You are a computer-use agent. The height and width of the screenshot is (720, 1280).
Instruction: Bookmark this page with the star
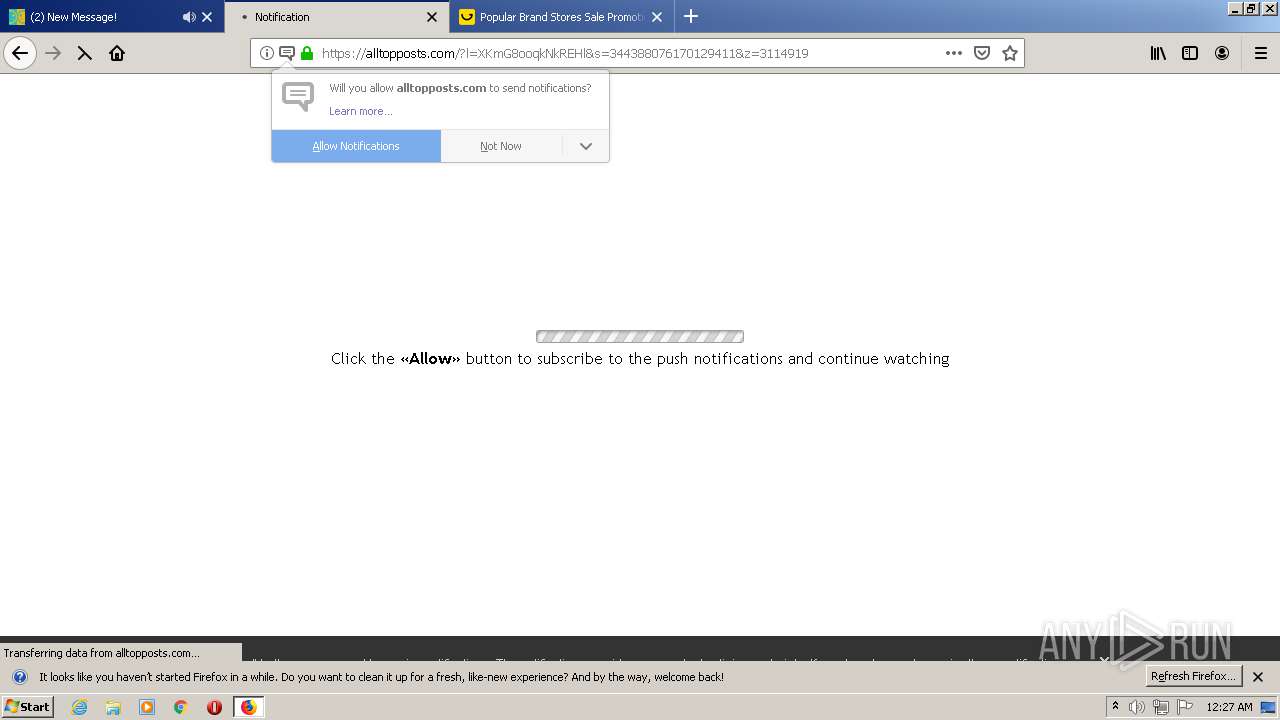click(x=1010, y=53)
